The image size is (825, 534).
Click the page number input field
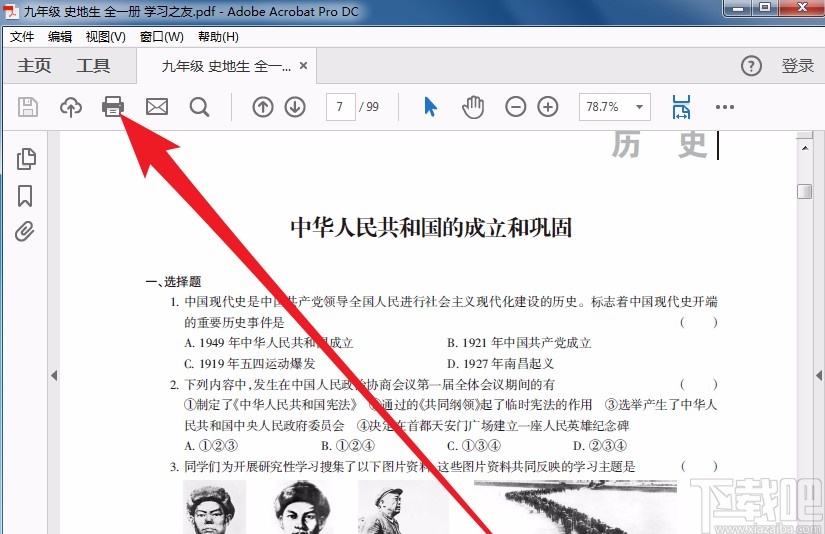point(340,107)
